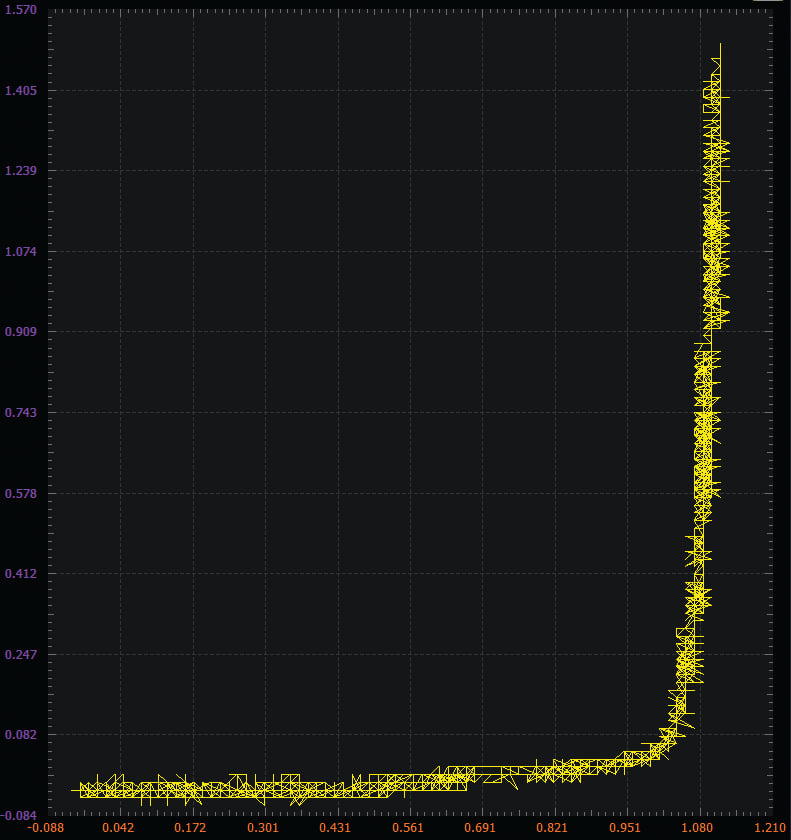Click x-axis tick label 0.951
Screen dimensions: 791x840
[625, 828]
